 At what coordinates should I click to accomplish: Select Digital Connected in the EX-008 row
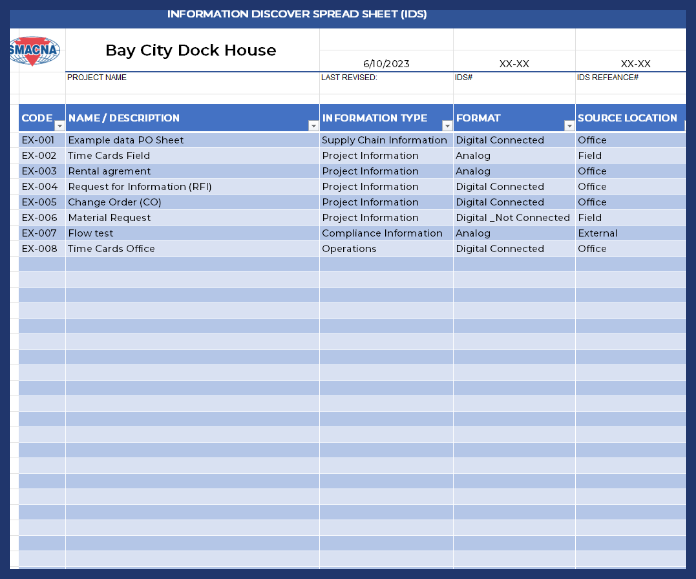point(514,249)
